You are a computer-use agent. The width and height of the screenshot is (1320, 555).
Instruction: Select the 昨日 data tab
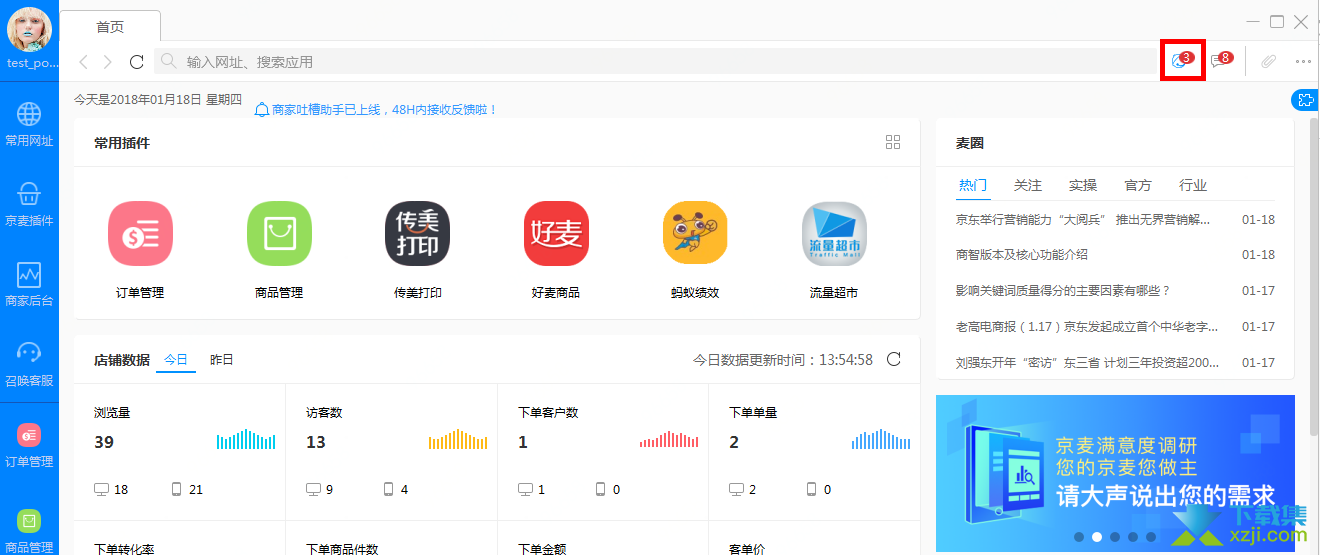pos(221,360)
